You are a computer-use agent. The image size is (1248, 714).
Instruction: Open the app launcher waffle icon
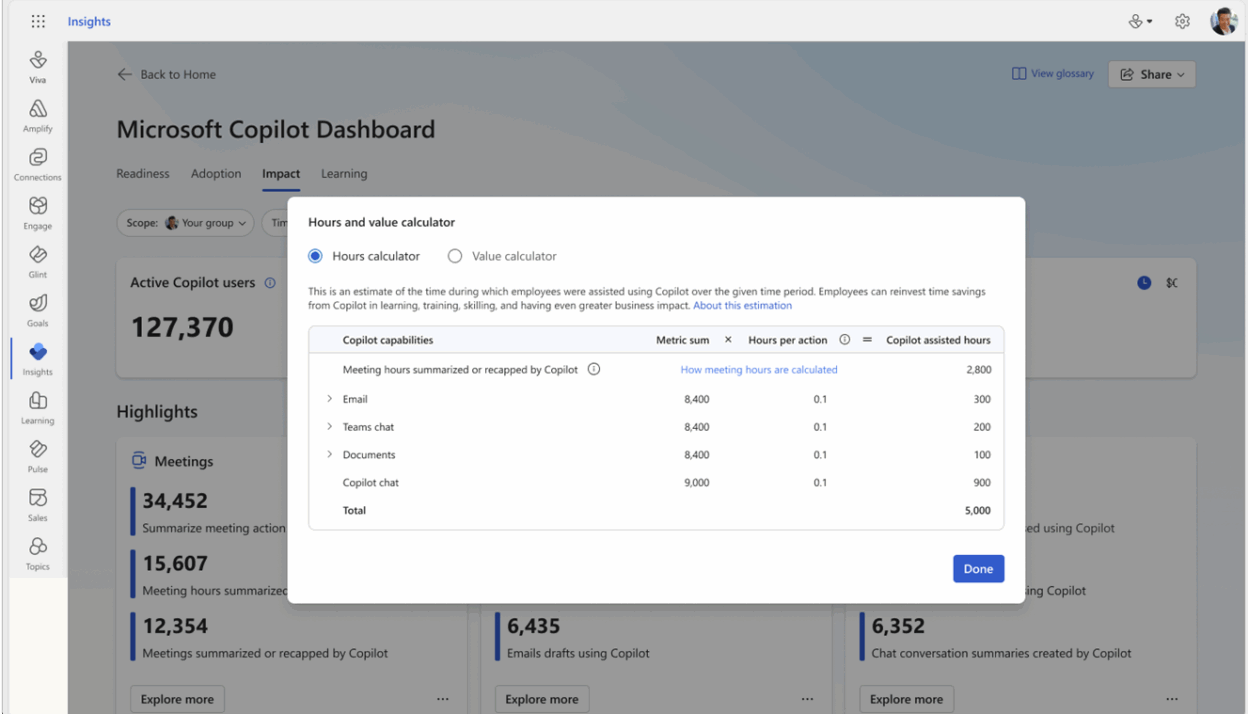click(38, 21)
